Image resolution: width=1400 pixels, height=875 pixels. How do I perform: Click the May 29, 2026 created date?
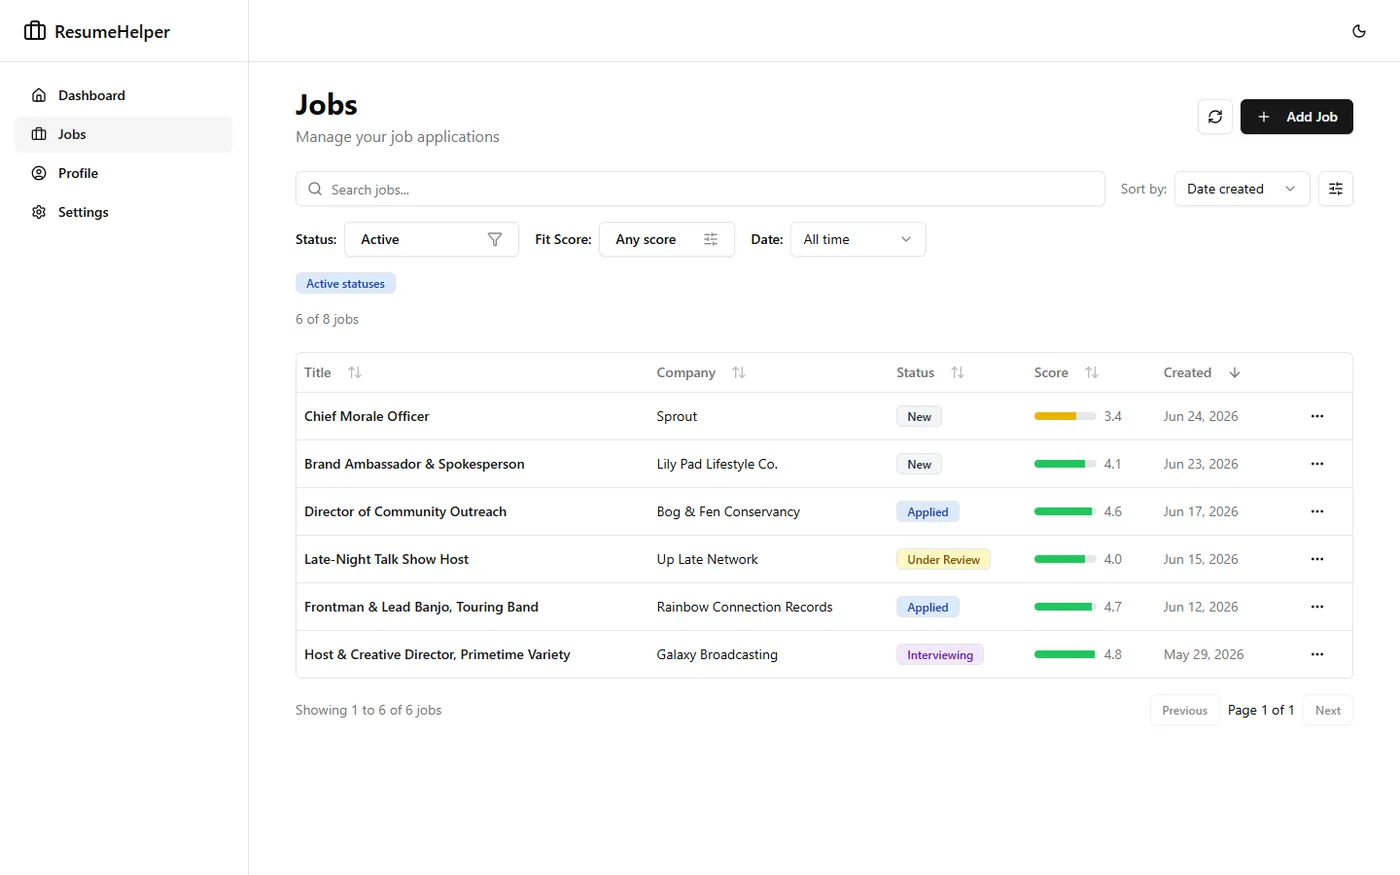pyautogui.click(x=1203, y=654)
